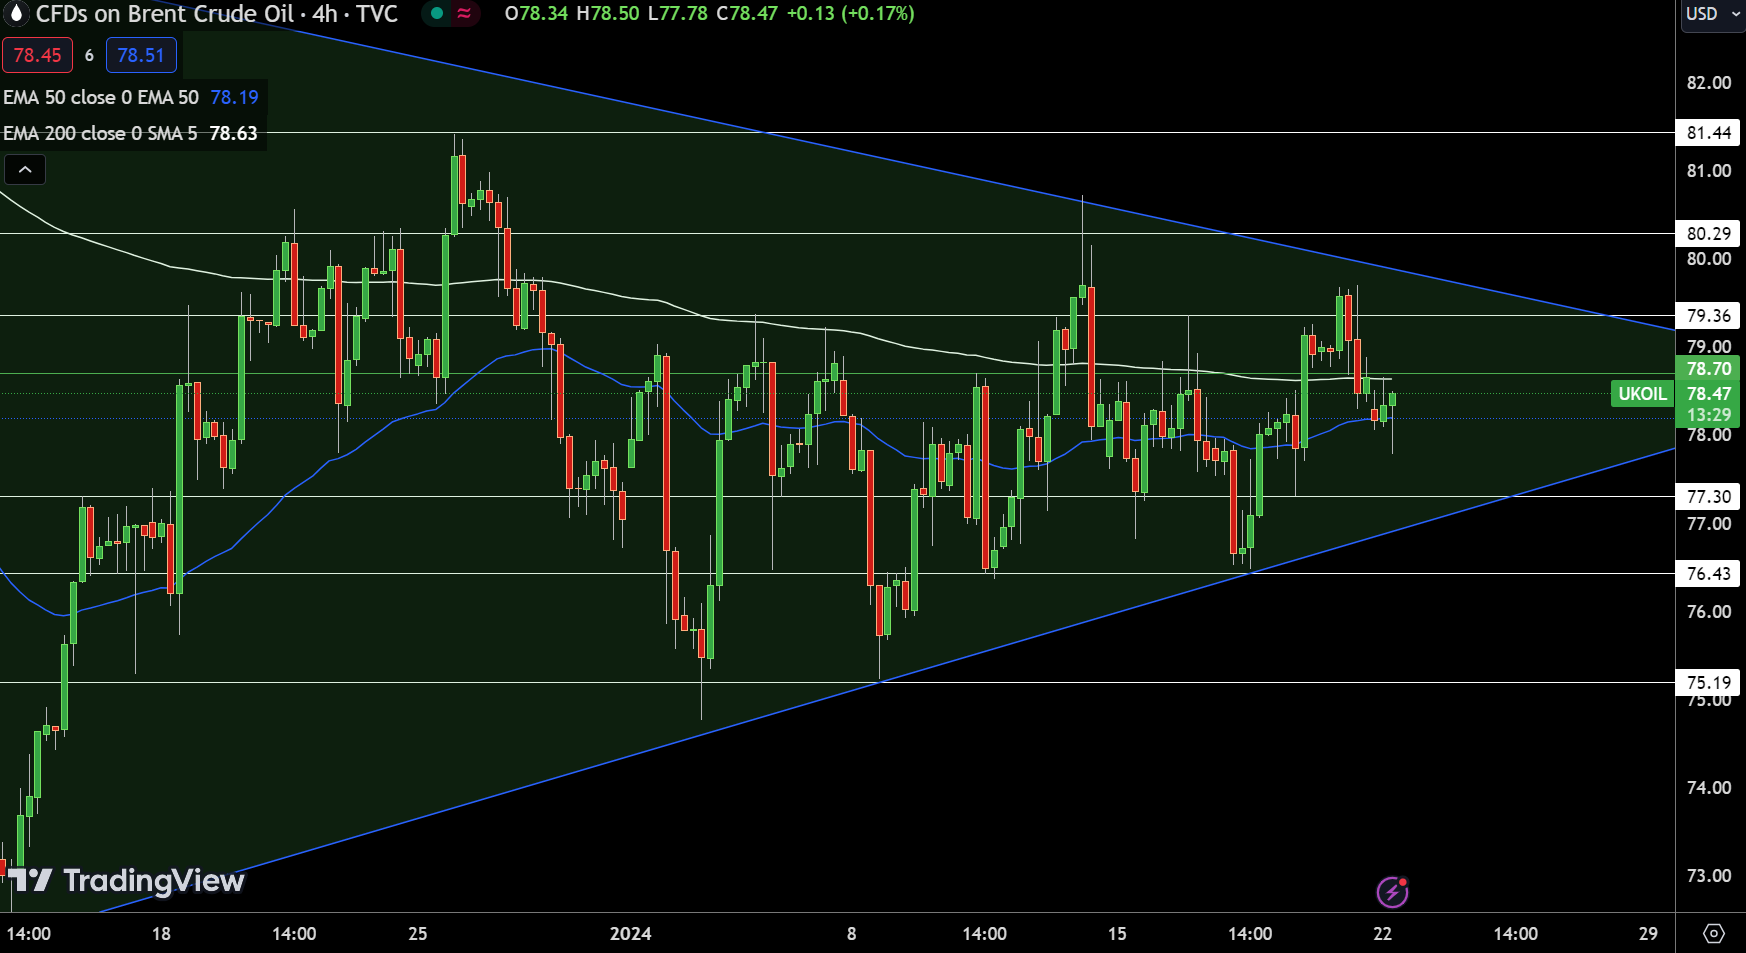Click the 2024 date on time axis

[631, 934]
